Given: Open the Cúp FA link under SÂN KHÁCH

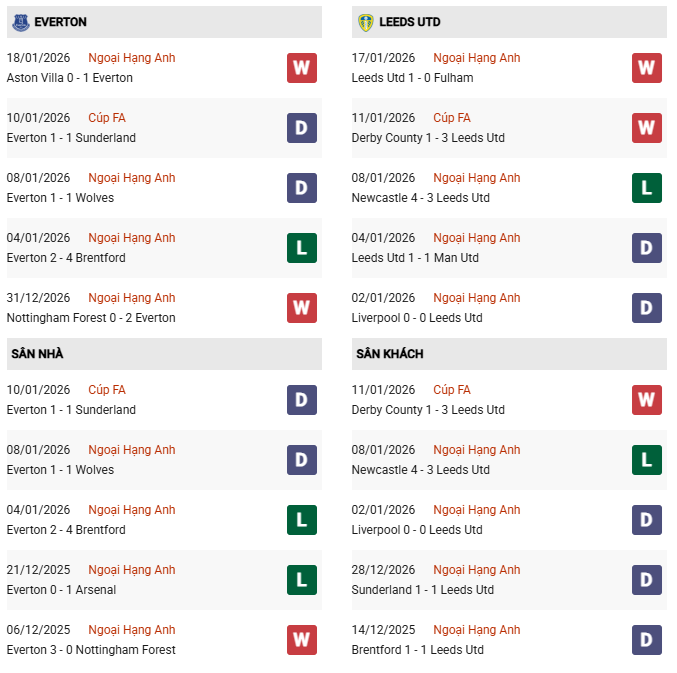Looking at the screenshot, I should coord(452,390).
